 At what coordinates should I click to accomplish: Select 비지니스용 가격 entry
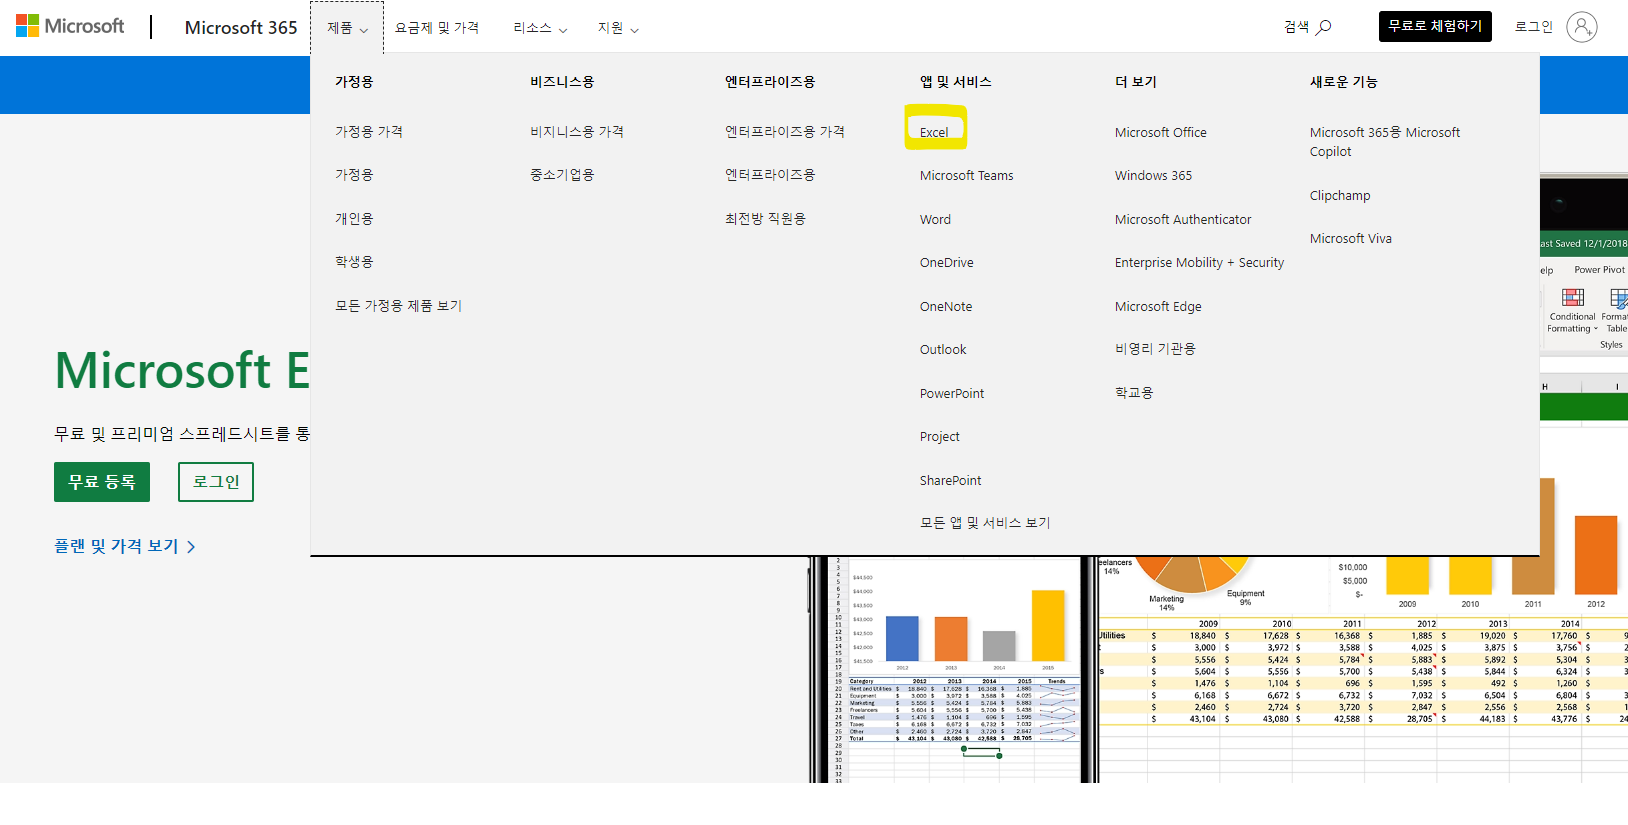[x=577, y=132]
